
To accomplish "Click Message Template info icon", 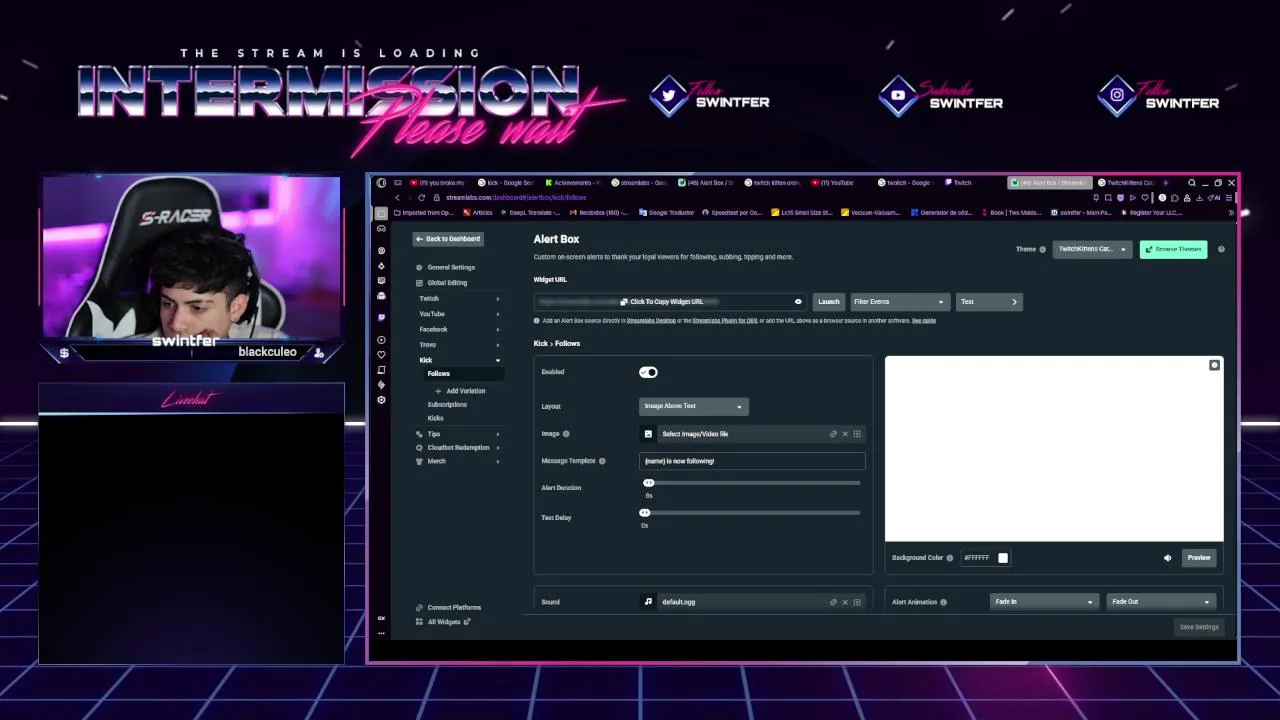I will pyautogui.click(x=602, y=461).
